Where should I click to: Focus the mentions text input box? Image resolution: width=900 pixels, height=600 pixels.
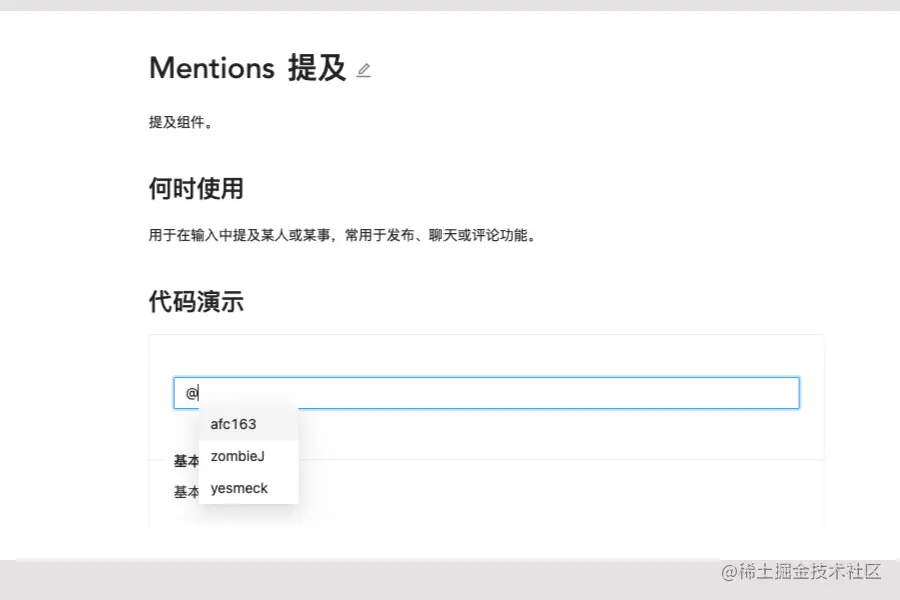[500, 393]
